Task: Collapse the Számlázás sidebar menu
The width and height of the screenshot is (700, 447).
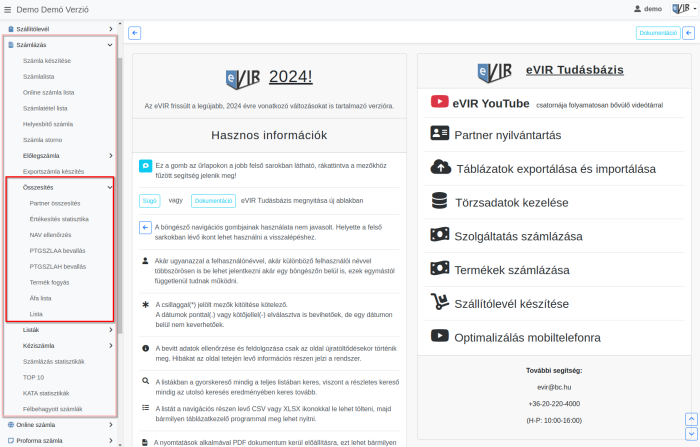Action: (x=60, y=45)
